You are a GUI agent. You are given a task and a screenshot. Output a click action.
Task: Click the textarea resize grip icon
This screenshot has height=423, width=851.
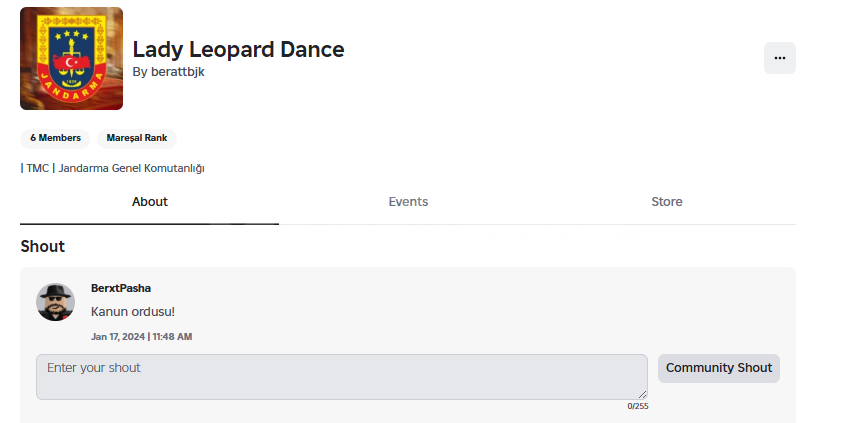point(642,394)
